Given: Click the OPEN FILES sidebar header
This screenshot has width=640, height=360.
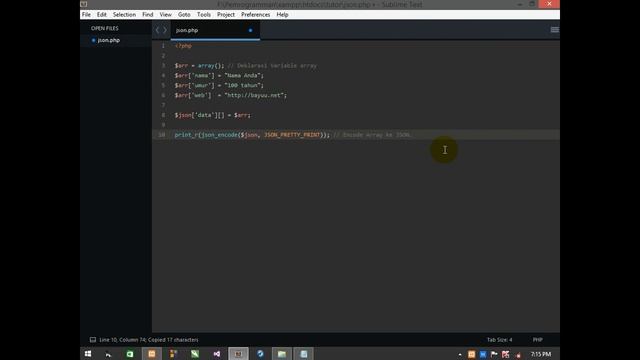Looking at the screenshot, I should [104, 28].
